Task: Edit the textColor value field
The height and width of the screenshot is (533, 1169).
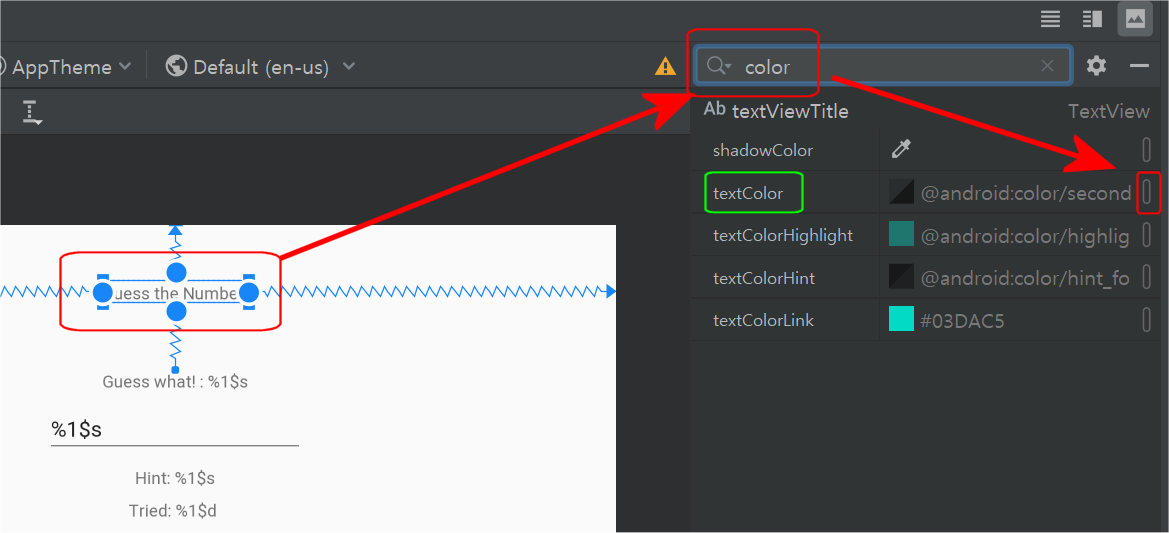Action: click(x=1025, y=194)
